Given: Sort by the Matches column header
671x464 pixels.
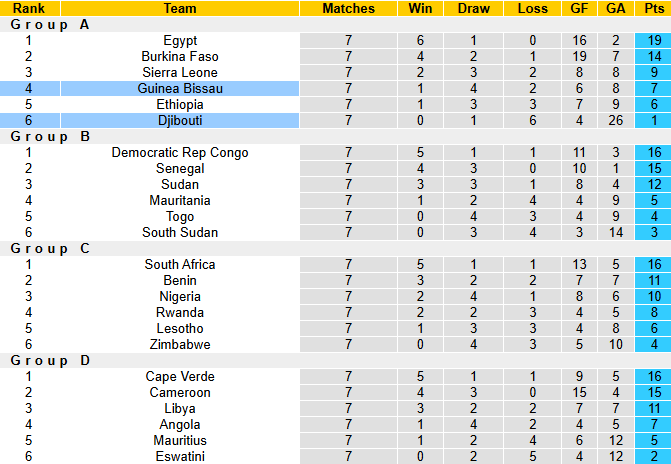Looking at the screenshot, I should [x=348, y=9].
